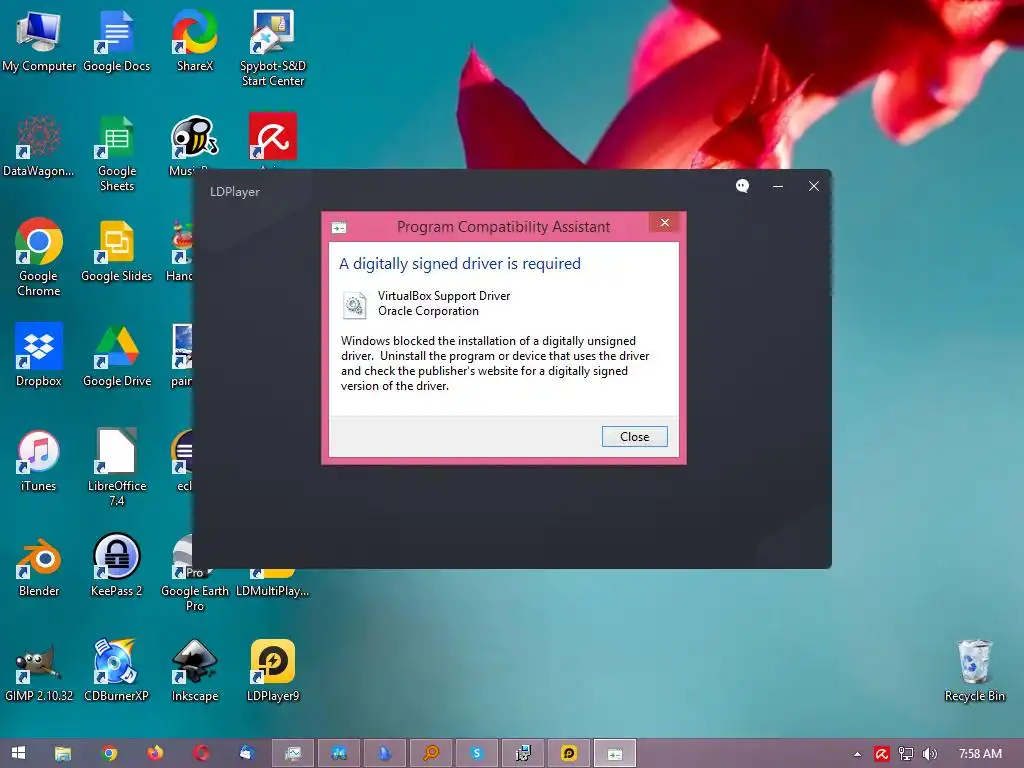Open the LDPlayer feedback chat bubble icon
This screenshot has height=768, width=1024.
tap(743, 186)
